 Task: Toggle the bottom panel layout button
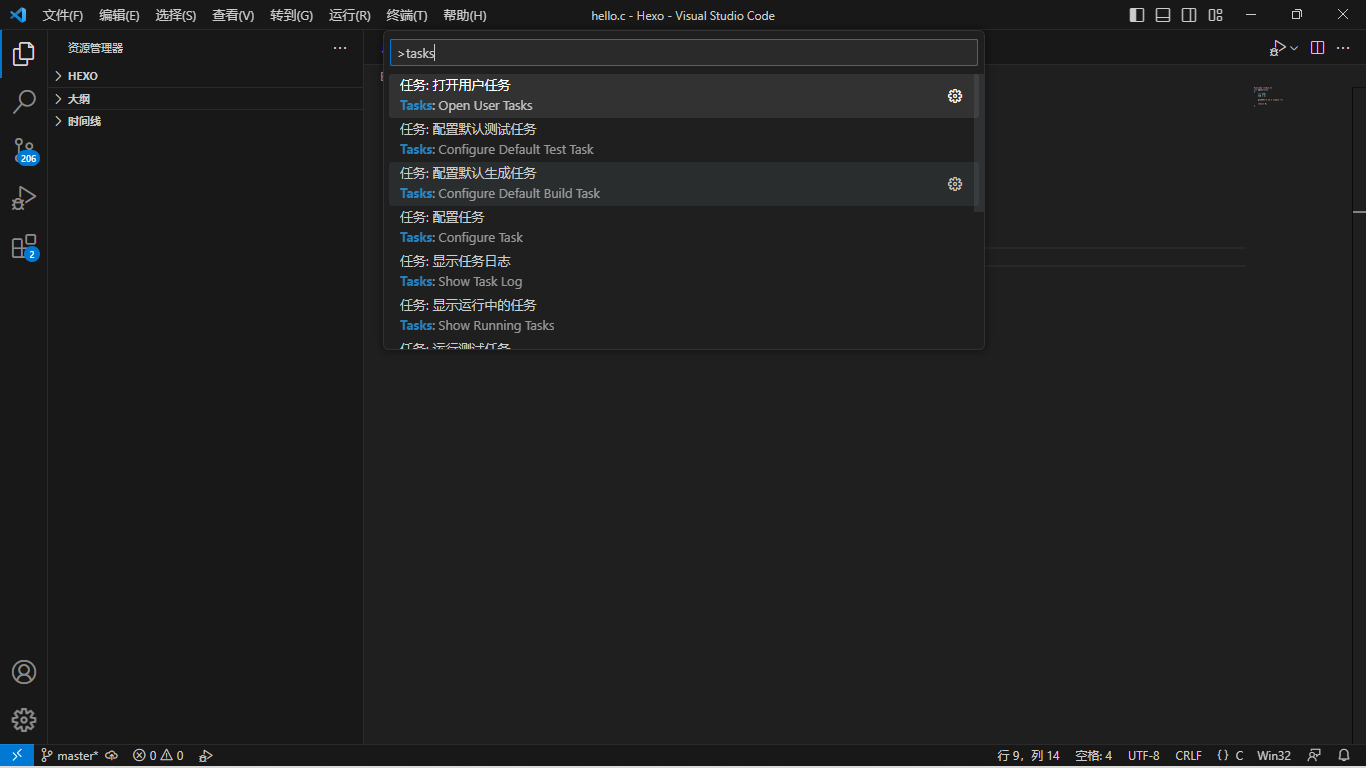(1163, 15)
